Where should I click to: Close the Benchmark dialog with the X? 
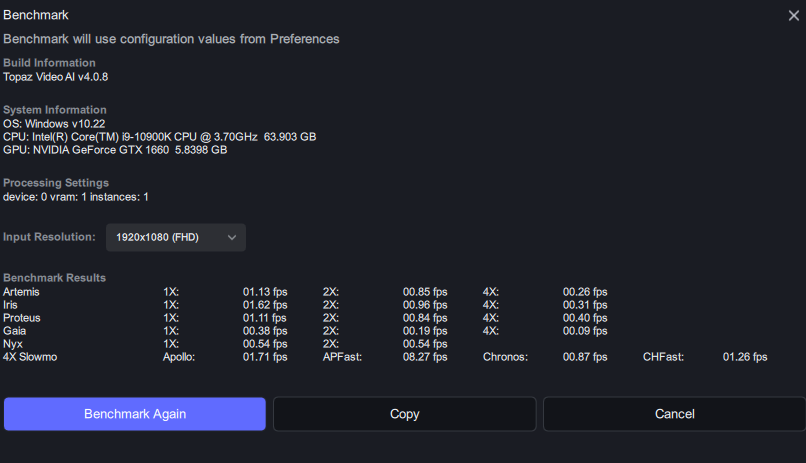click(793, 15)
